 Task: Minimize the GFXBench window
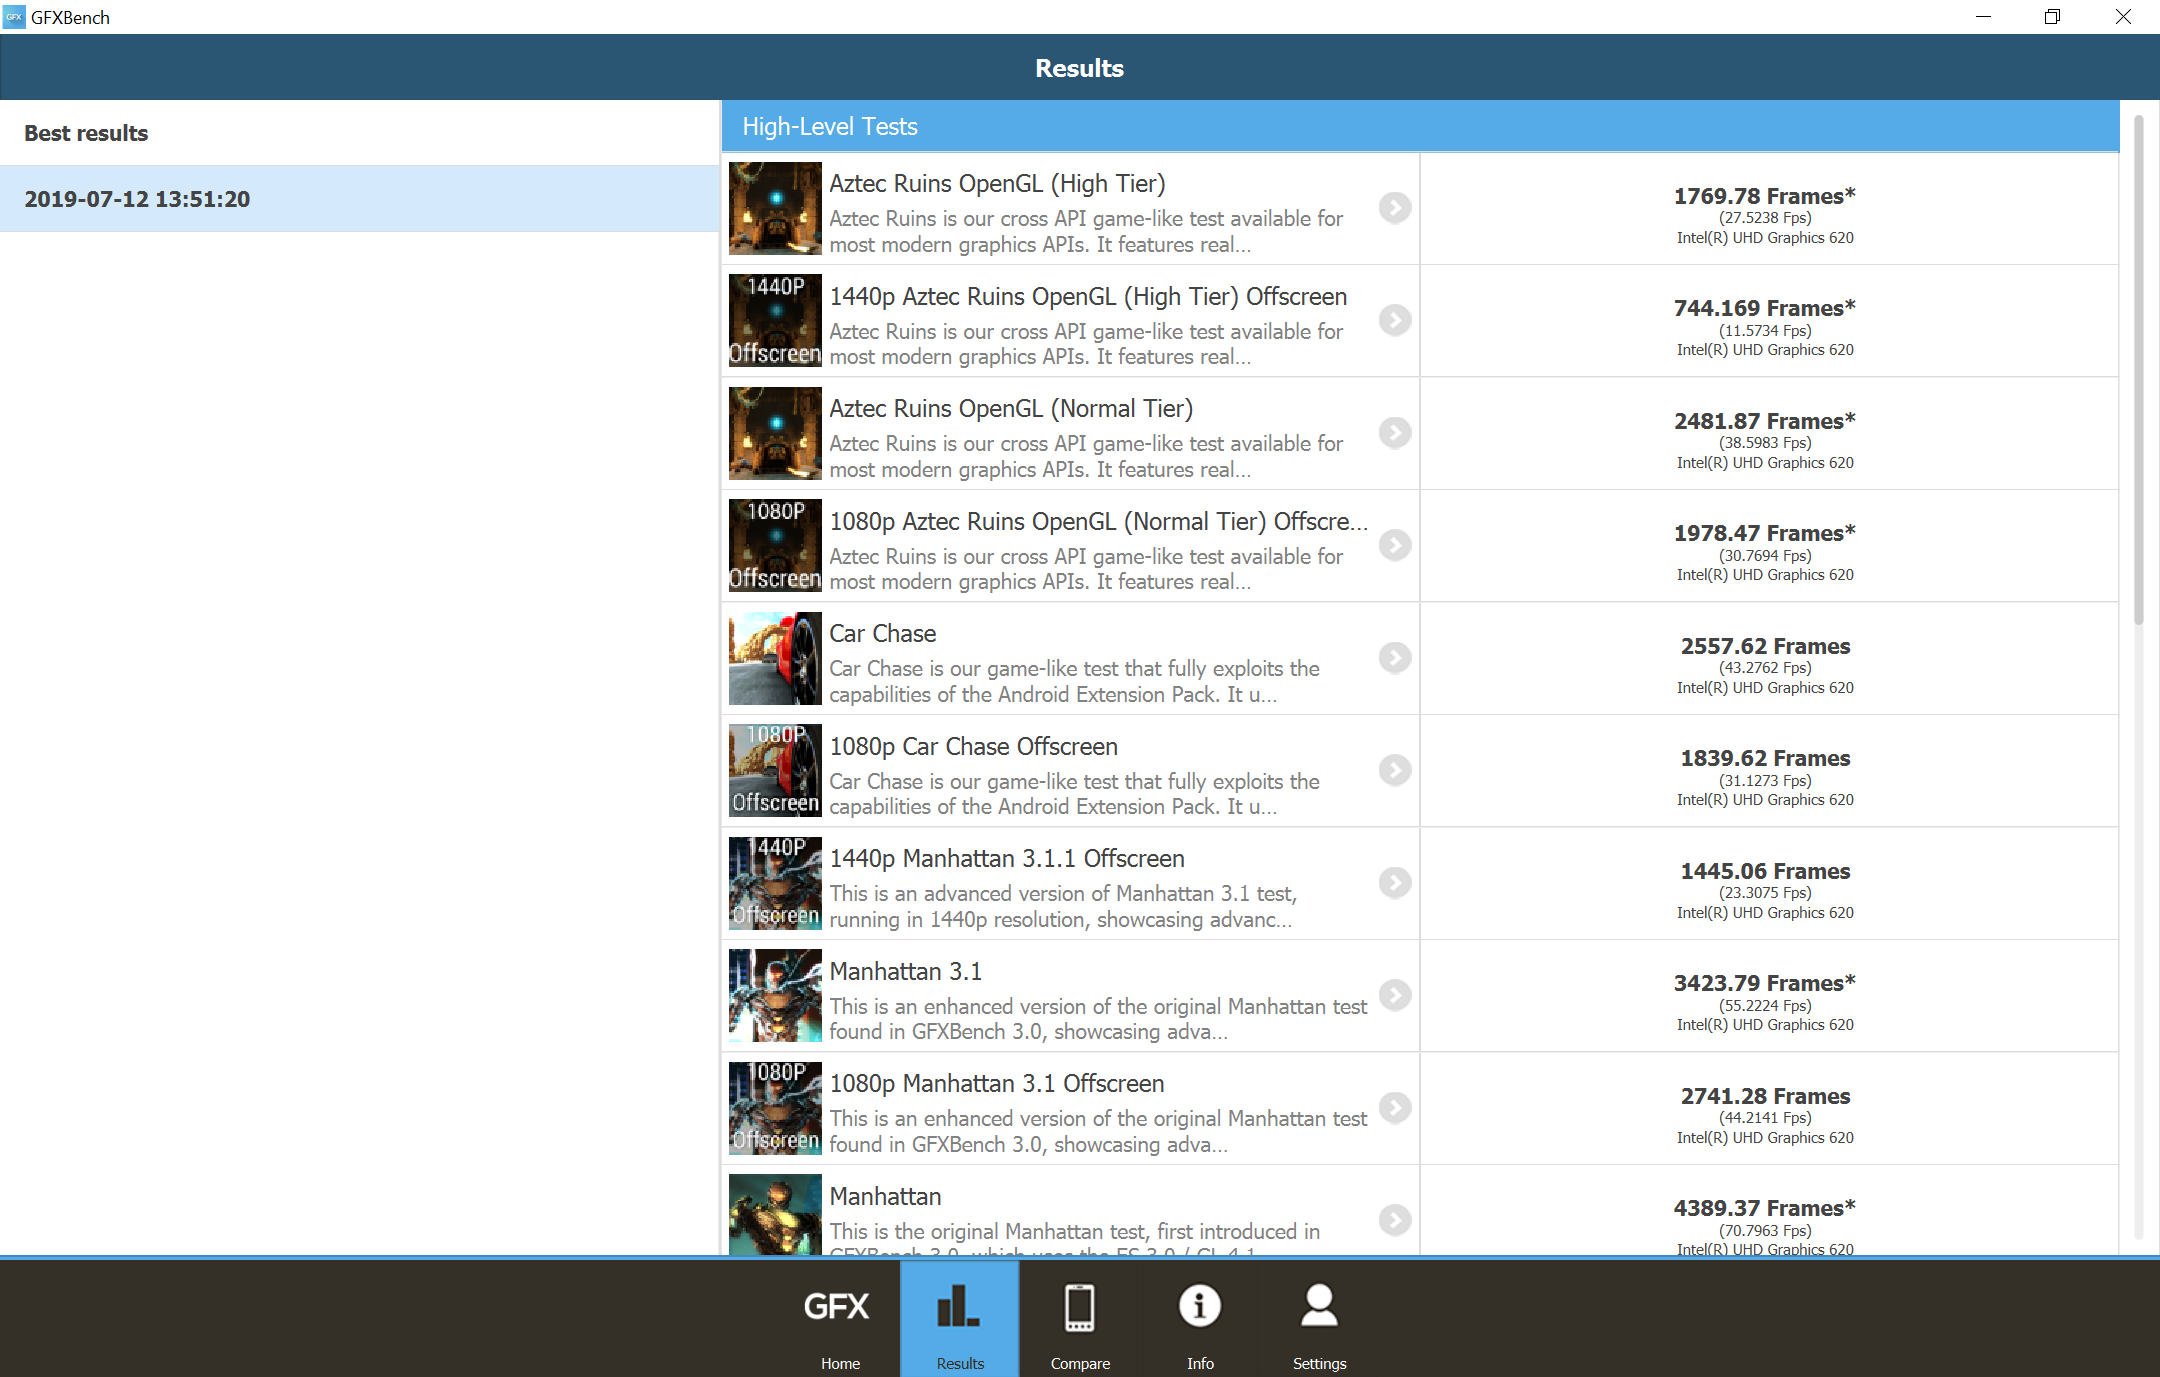(x=1984, y=17)
